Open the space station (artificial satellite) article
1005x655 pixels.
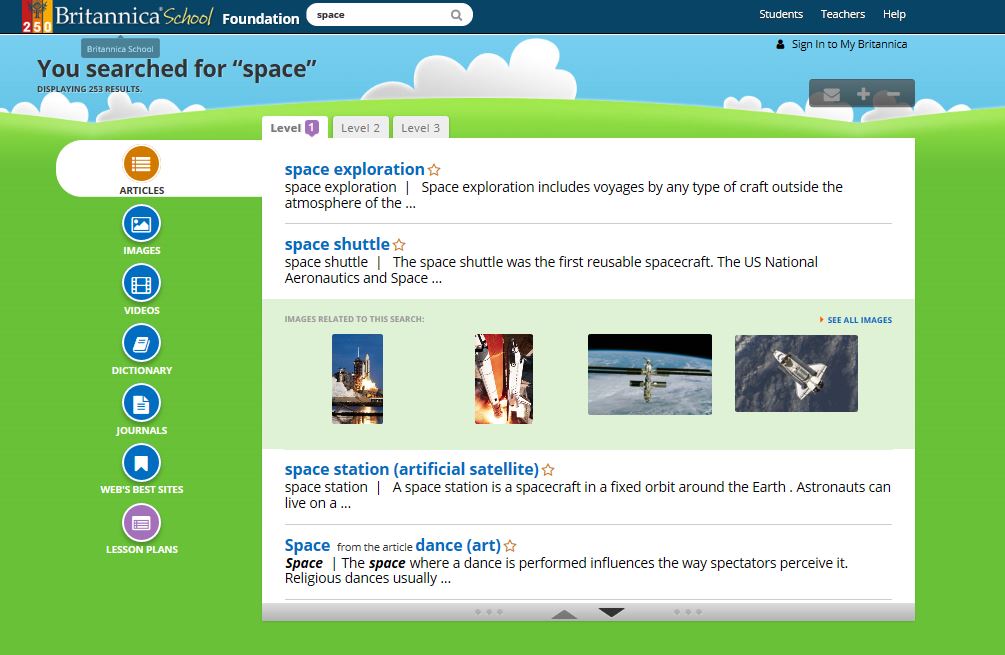(x=411, y=469)
